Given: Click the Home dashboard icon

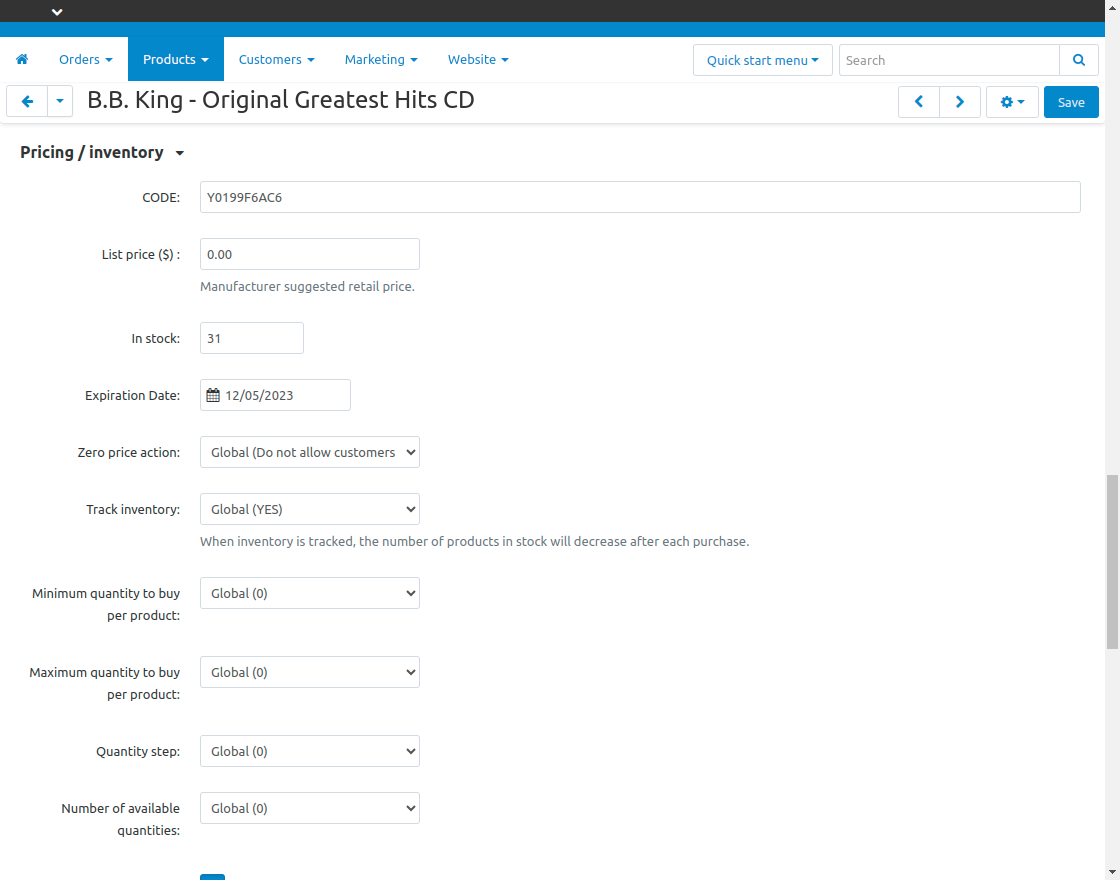Looking at the screenshot, I should point(22,59).
